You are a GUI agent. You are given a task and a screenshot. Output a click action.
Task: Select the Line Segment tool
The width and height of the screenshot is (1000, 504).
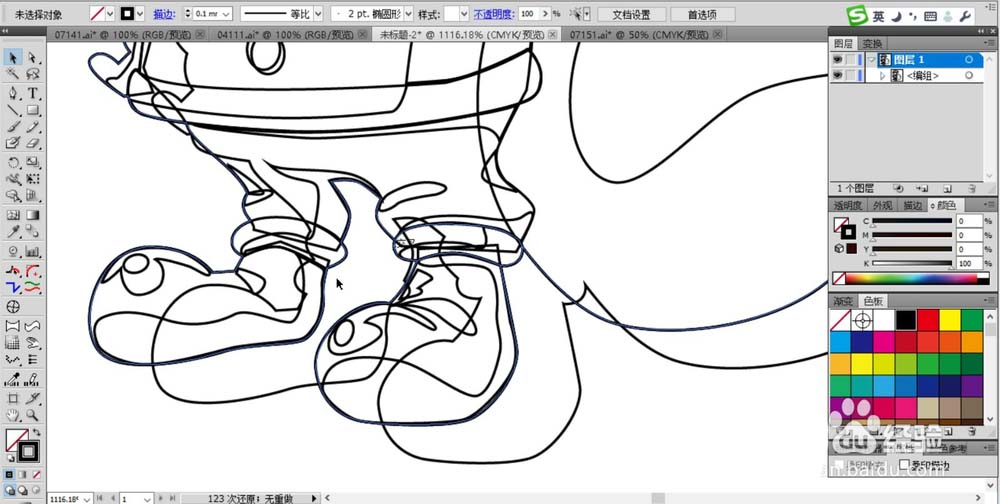13,110
